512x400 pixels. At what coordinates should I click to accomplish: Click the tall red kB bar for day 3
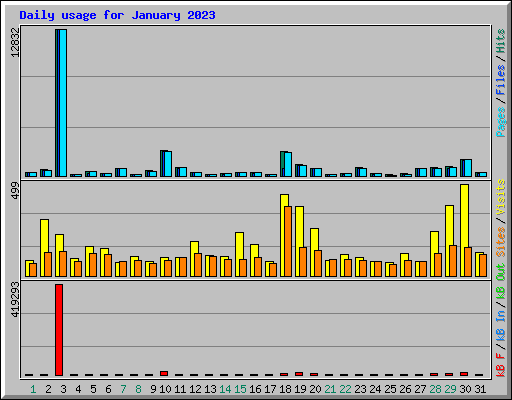(59, 330)
